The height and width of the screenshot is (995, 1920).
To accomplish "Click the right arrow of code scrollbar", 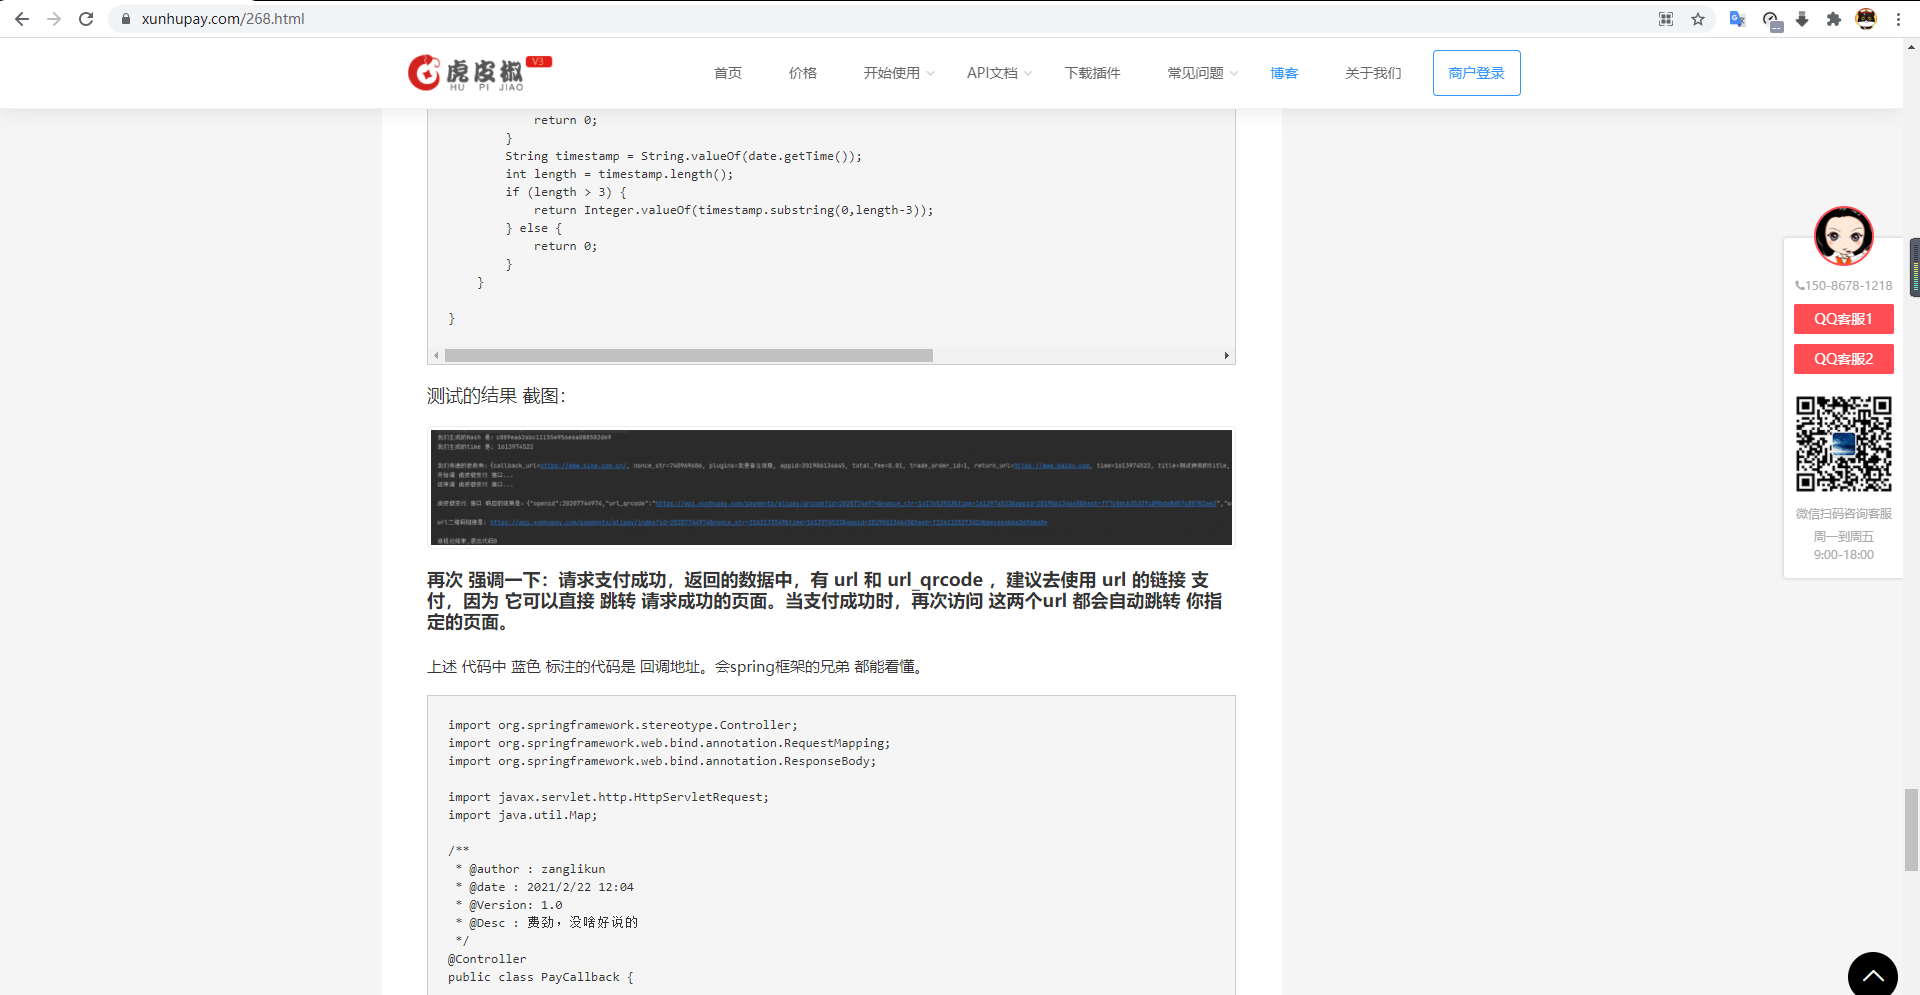I will pyautogui.click(x=1226, y=356).
